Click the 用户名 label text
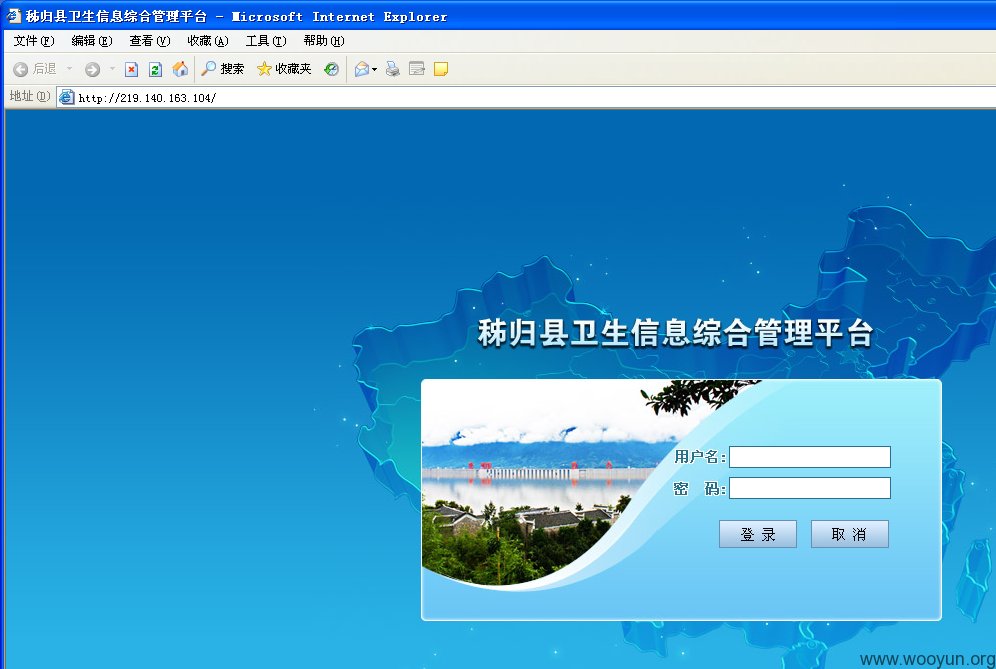The height and width of the screenshot is (669, 996). coord(699,457)
